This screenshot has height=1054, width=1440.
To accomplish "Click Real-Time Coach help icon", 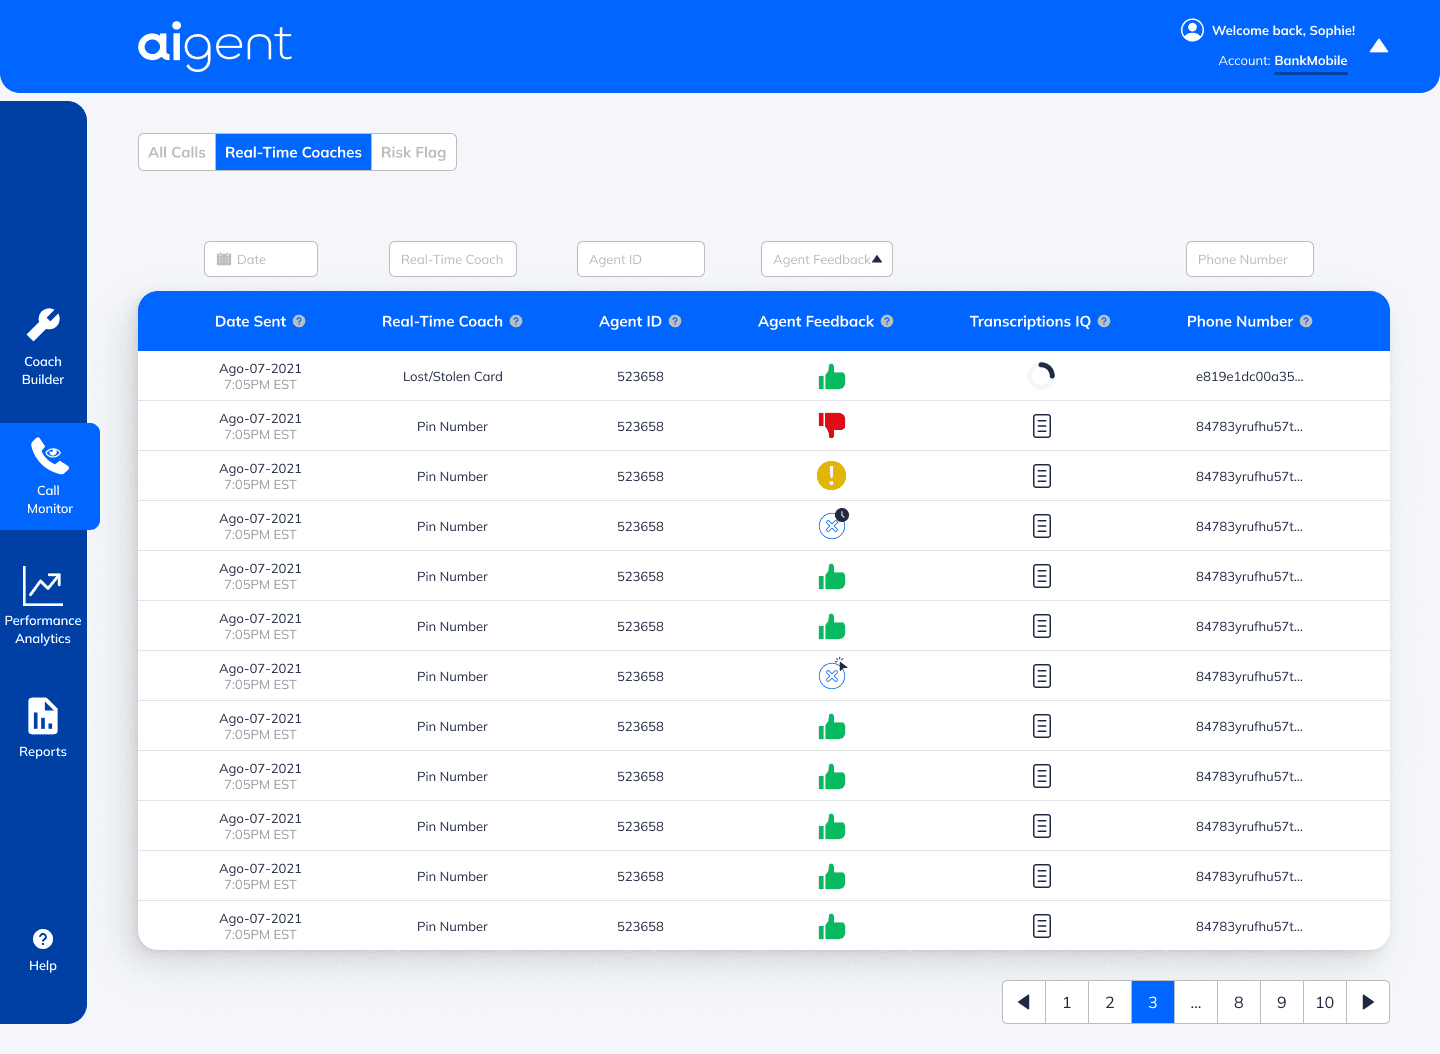I will (x=516, y=321).
